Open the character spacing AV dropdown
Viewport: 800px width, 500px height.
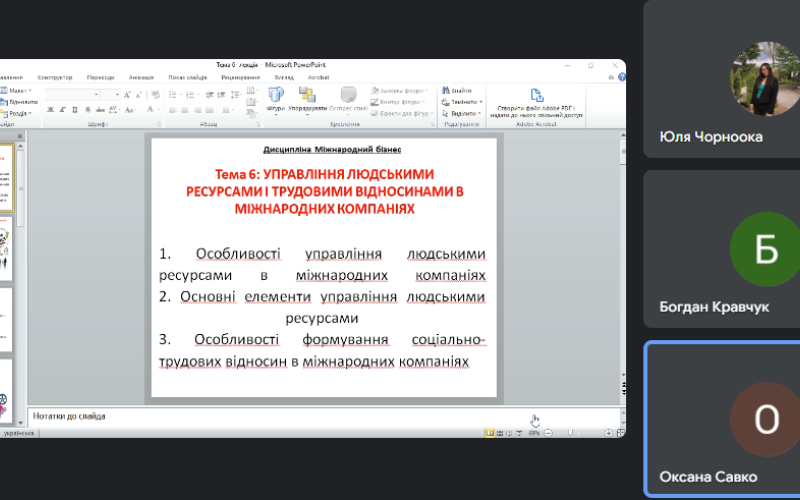(x=114, y=110)
